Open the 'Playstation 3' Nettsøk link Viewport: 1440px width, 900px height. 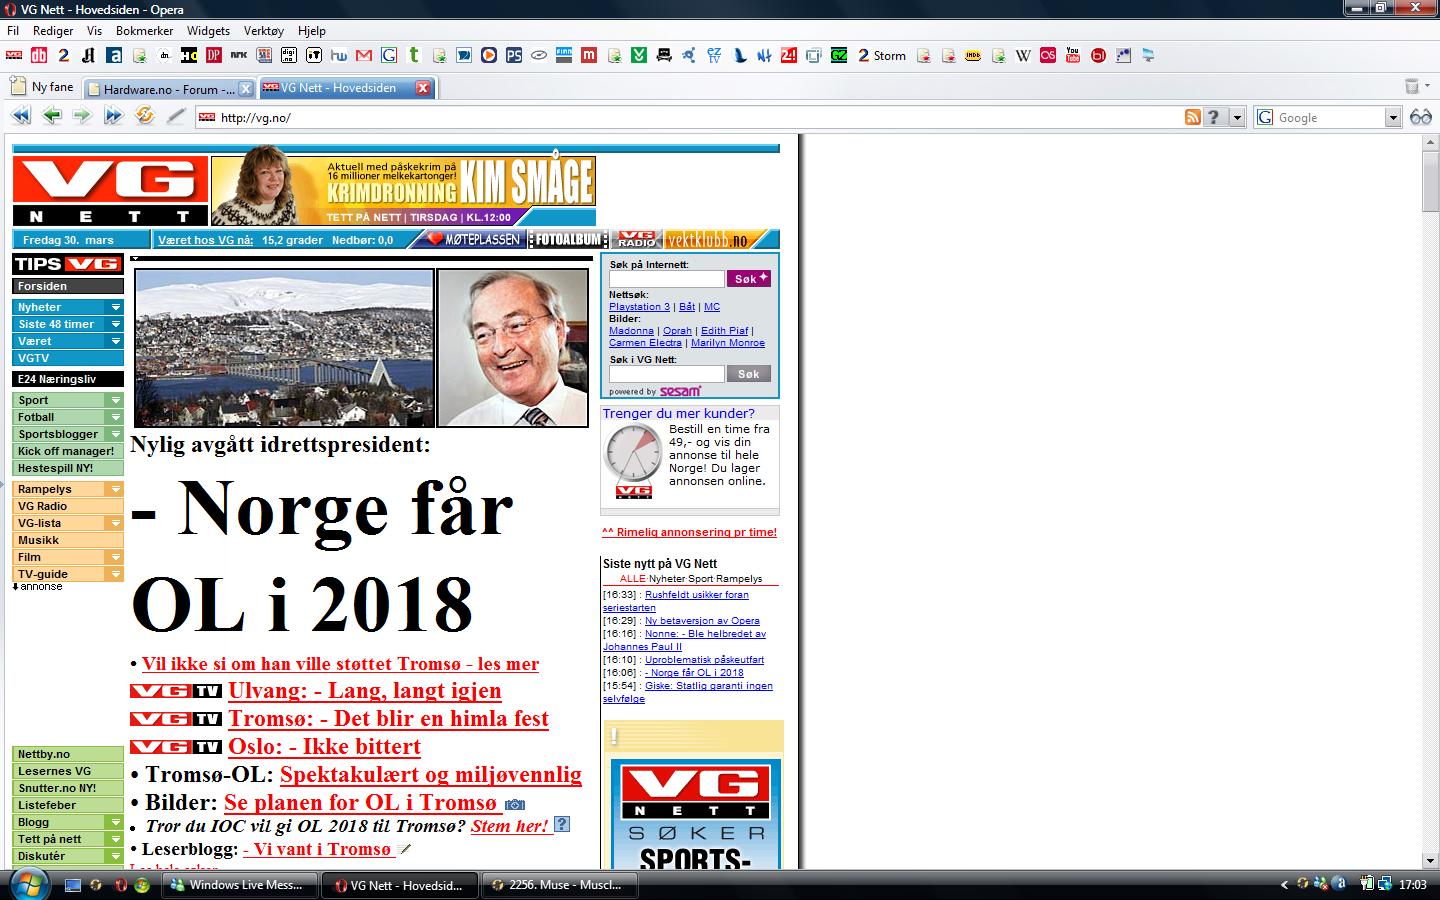click(x=639, y=307)
